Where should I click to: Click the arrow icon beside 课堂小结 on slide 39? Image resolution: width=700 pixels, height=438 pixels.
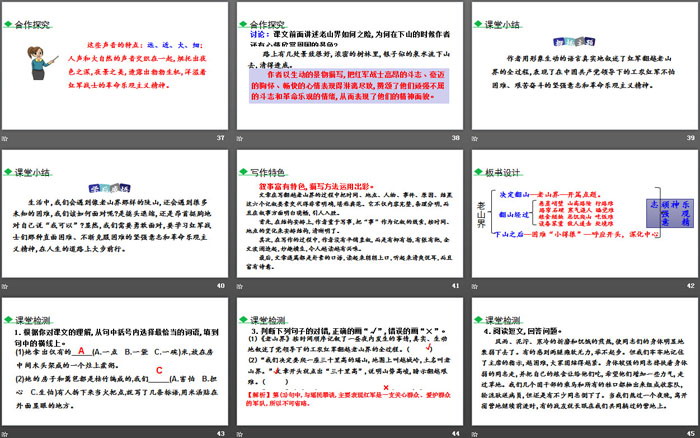pyautogui.click(x=475, y=20)
